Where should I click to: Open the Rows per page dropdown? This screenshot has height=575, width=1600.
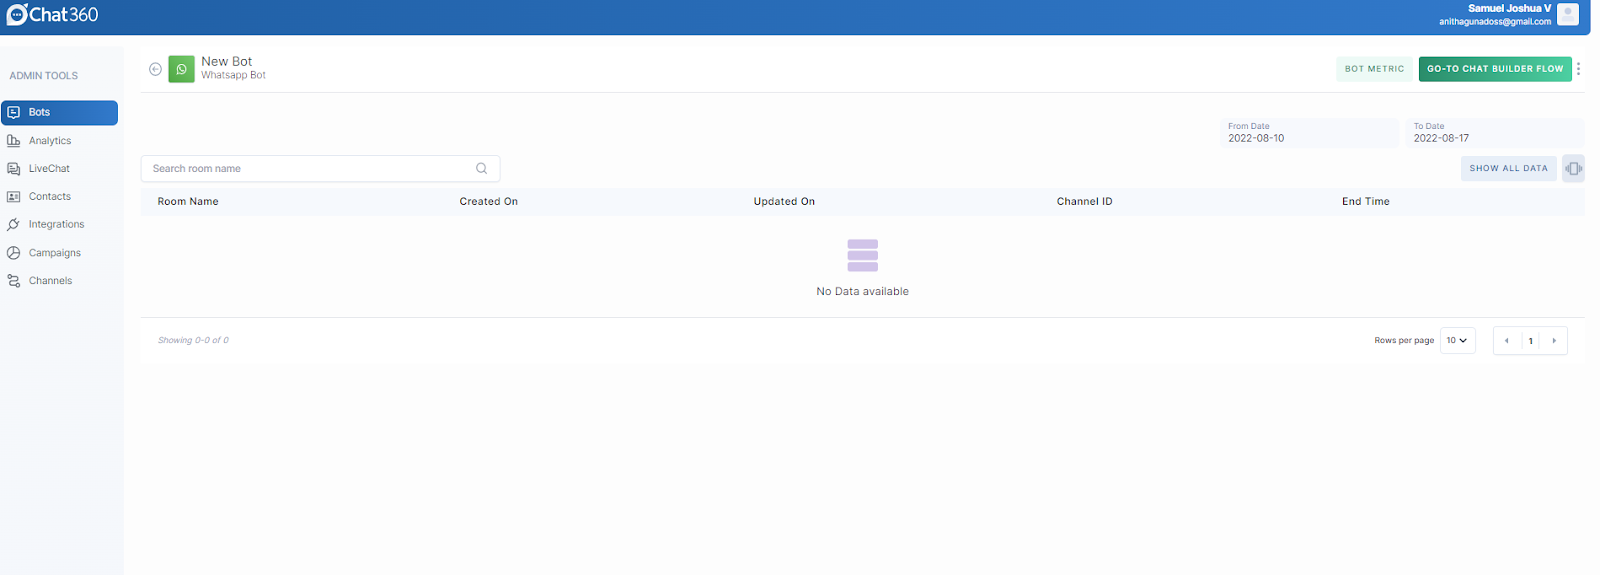tap(1457, 341)
